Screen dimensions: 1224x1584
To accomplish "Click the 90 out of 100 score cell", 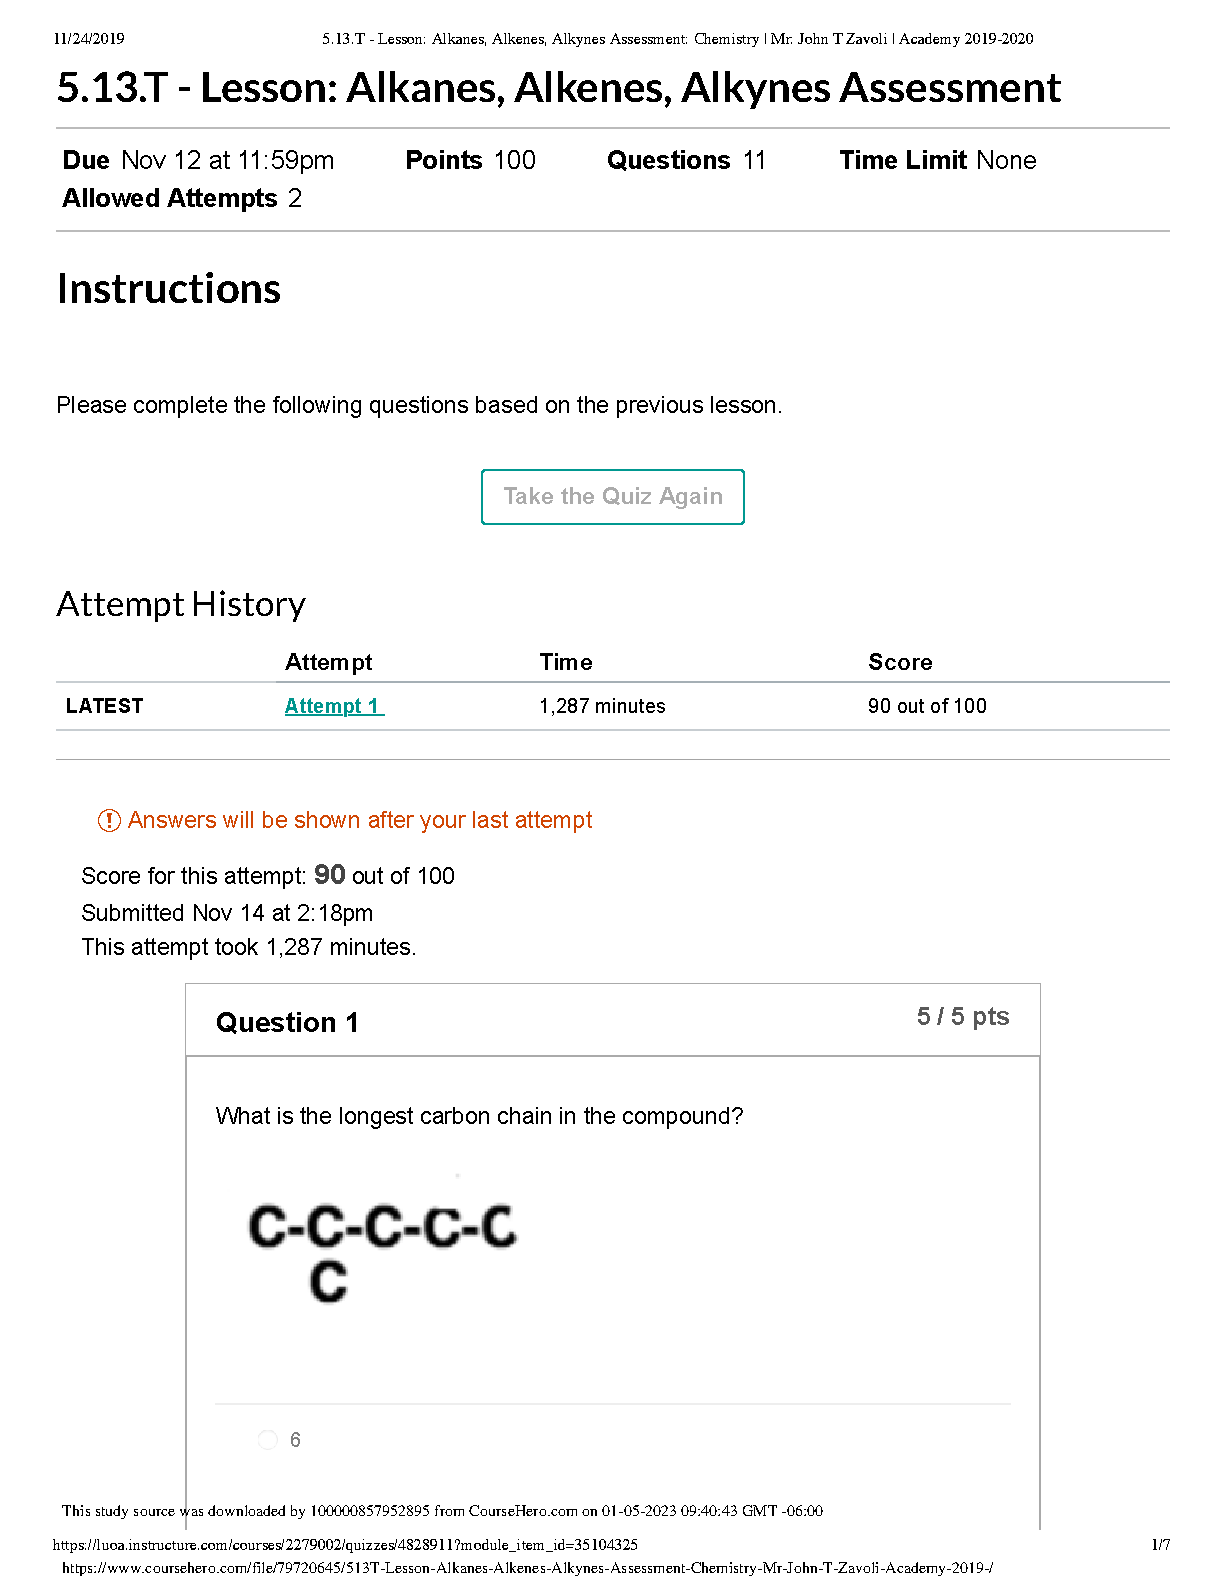I will [x=927, y=706].
